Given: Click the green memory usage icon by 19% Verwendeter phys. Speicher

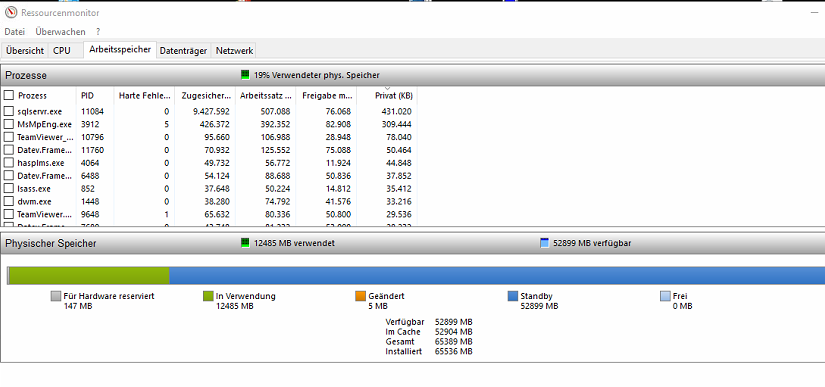Looking at the screenshot, I should coord(245,75).
